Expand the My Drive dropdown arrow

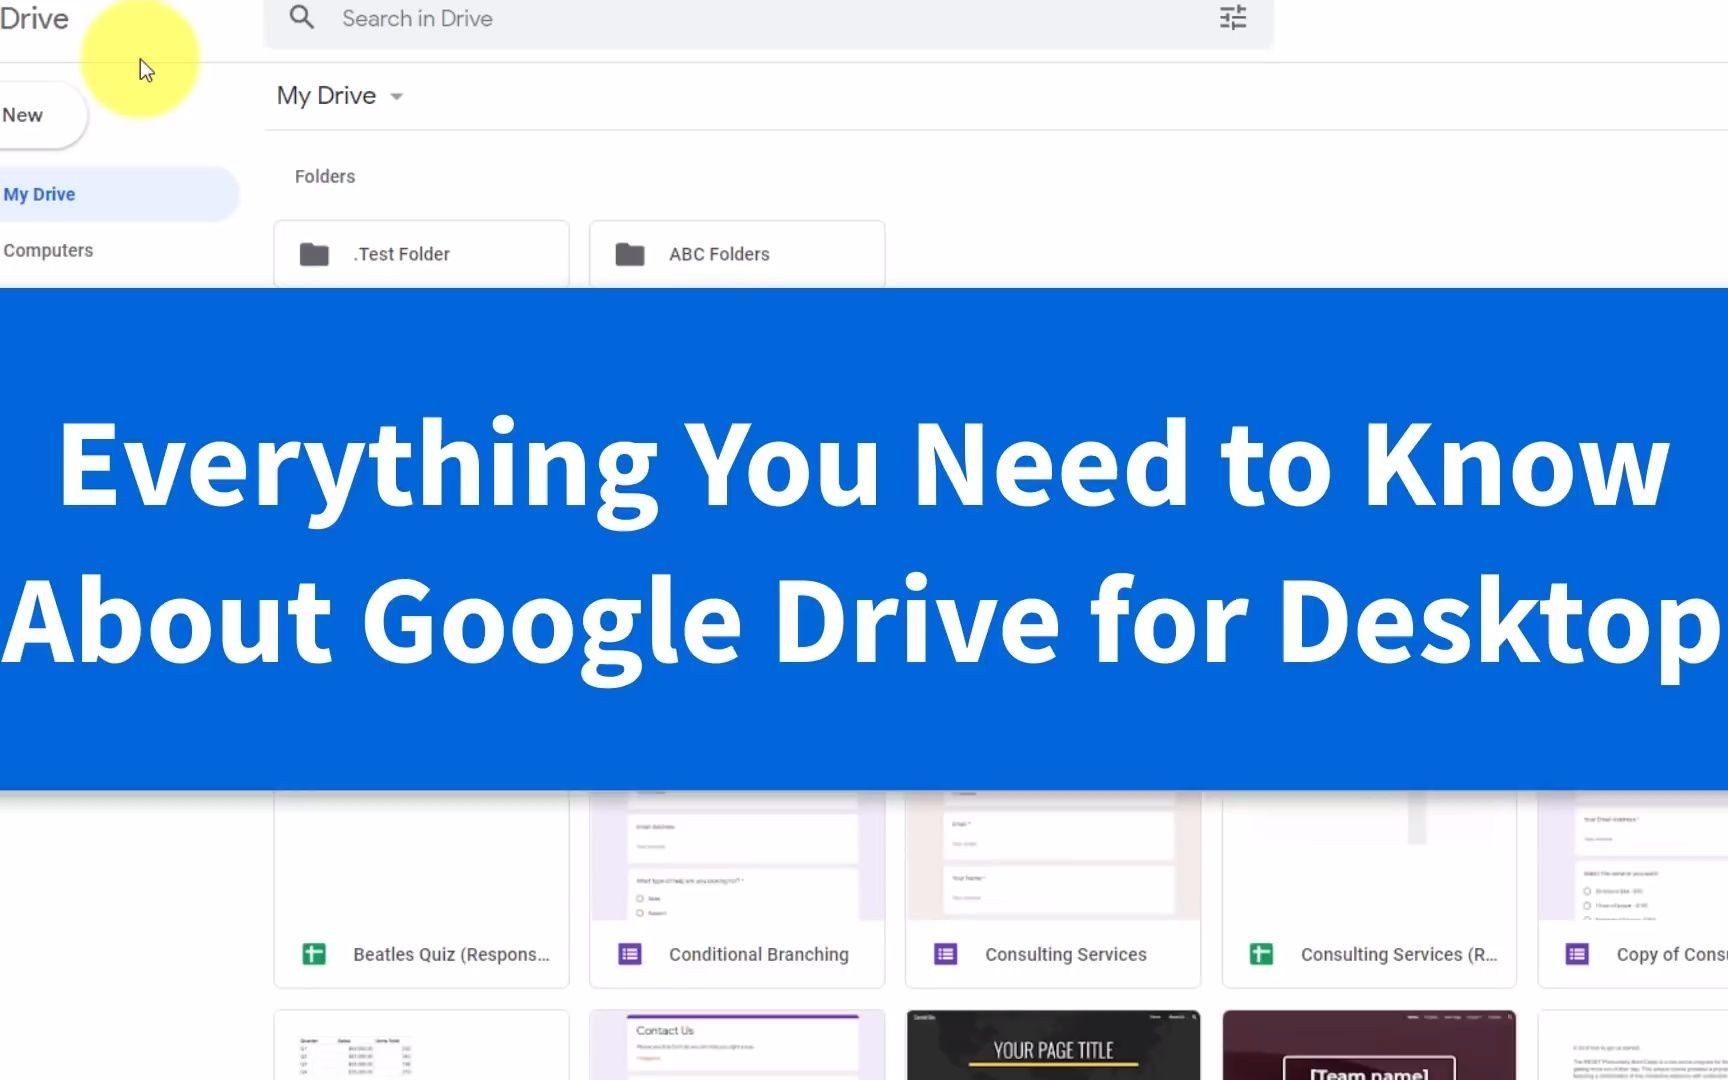click(397, 96)
